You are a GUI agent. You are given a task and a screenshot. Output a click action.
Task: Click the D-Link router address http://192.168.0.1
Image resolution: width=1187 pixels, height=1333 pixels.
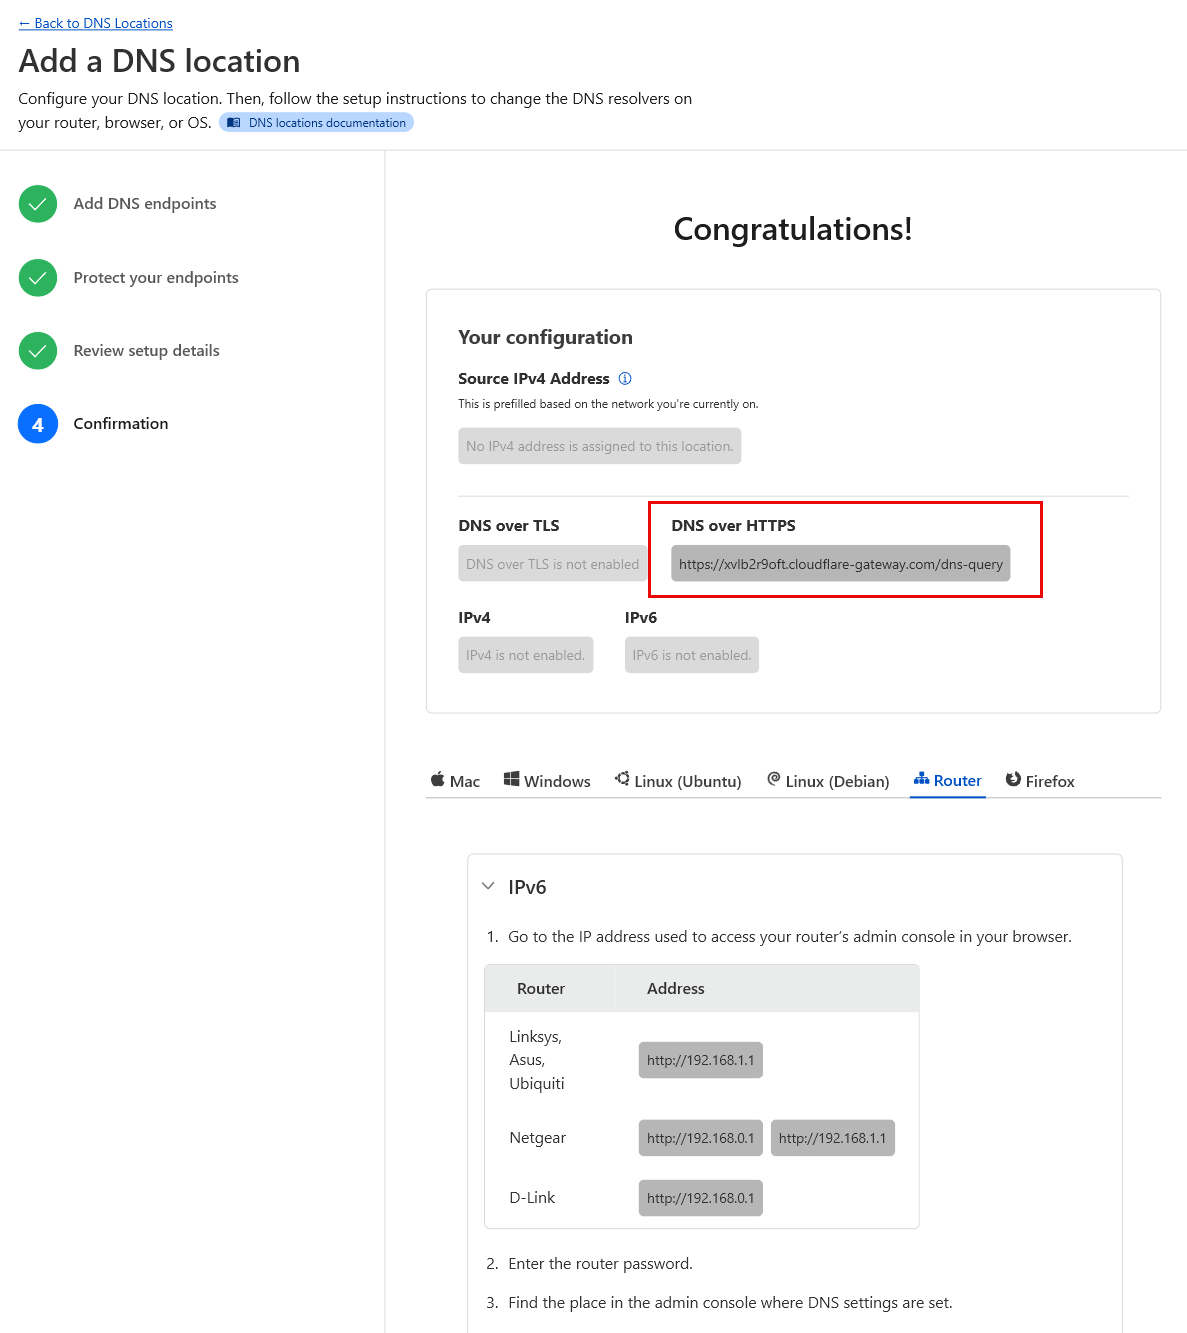tap(700, 1198)
